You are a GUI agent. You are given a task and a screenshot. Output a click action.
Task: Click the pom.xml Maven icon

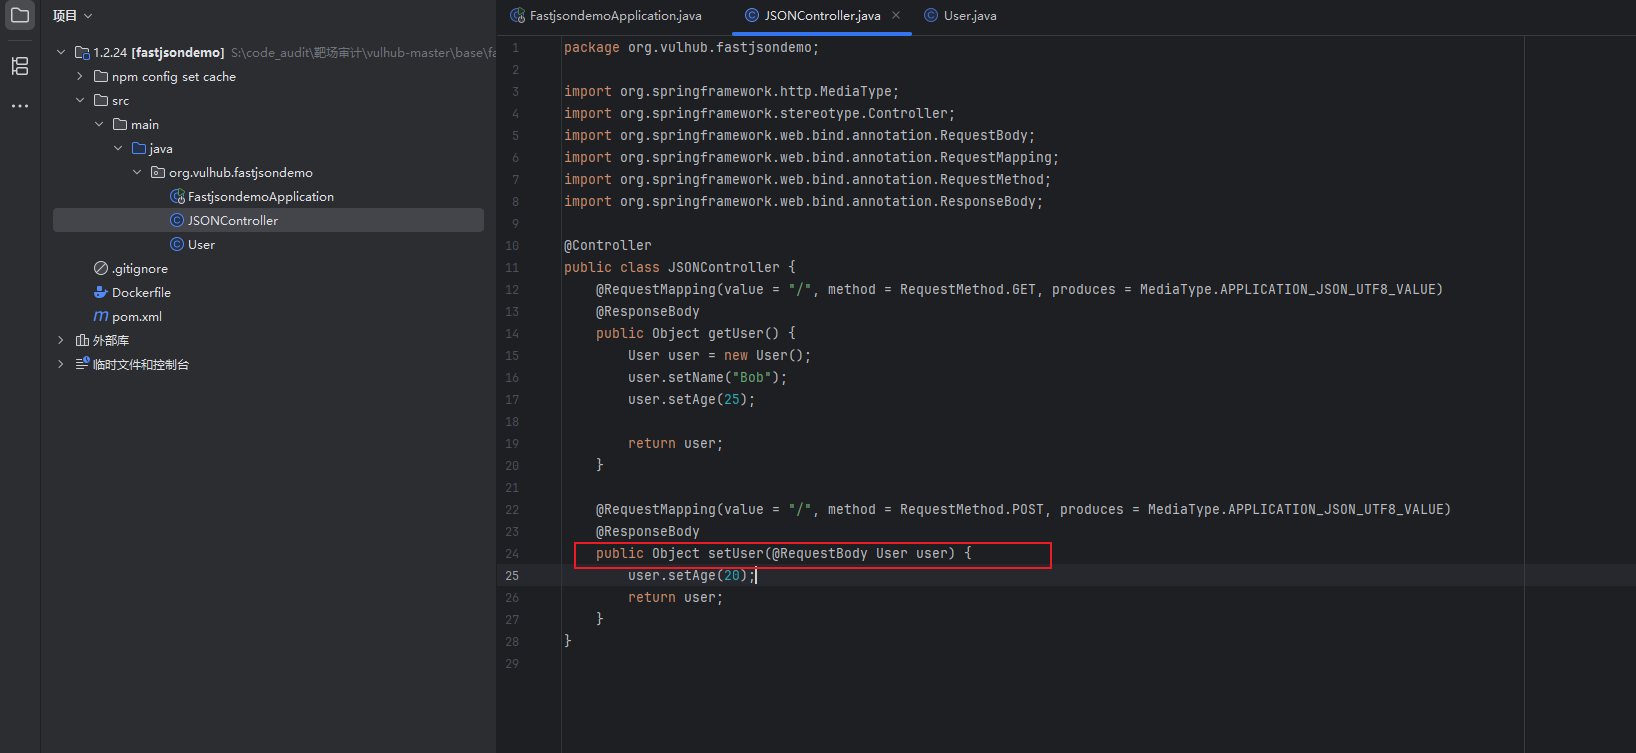[101, 316]
